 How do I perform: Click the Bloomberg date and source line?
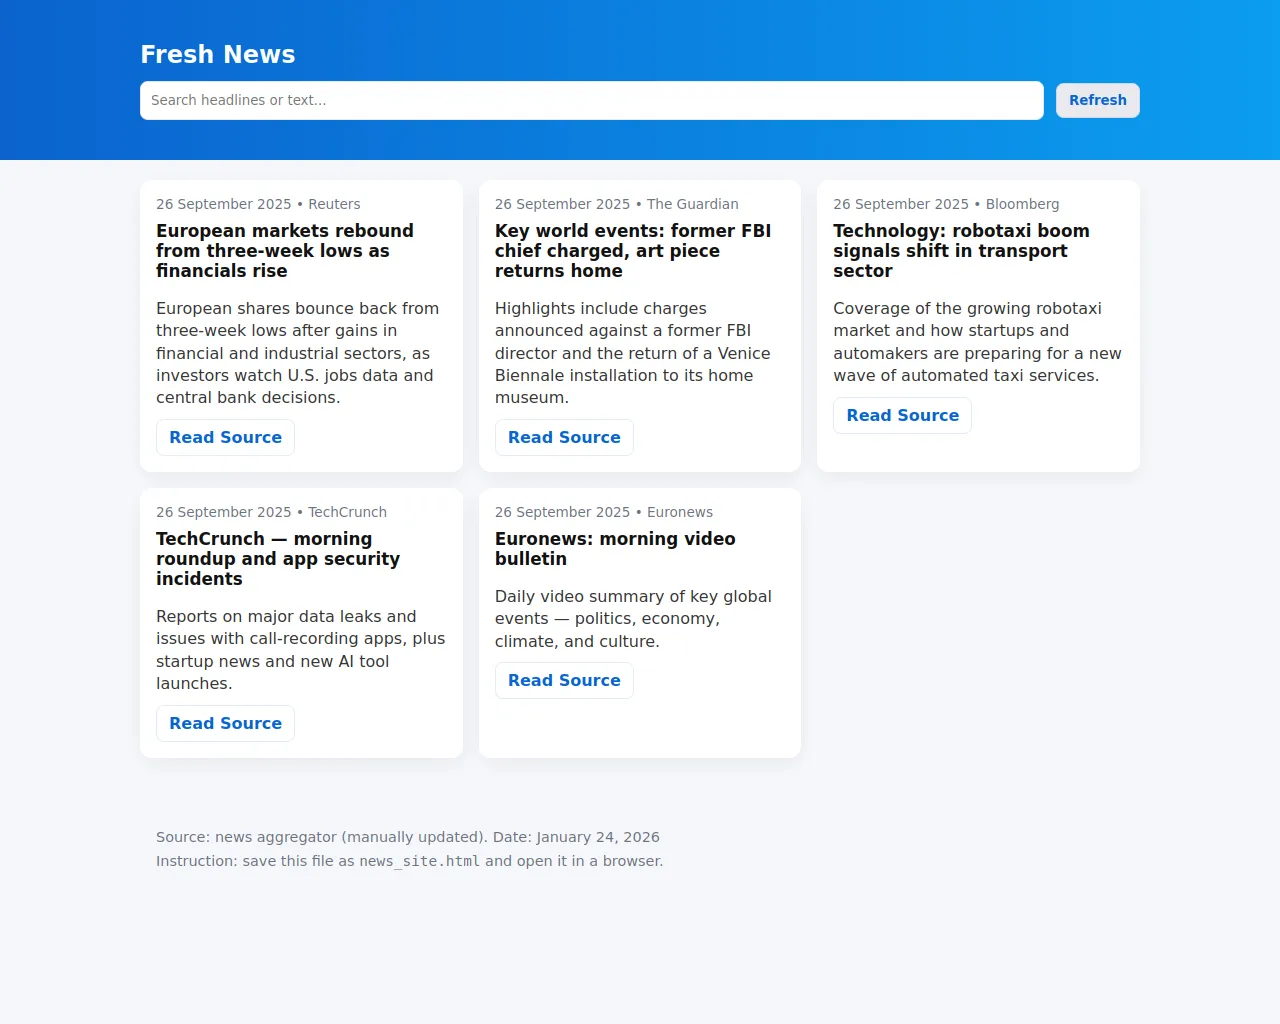click(946, 204)
